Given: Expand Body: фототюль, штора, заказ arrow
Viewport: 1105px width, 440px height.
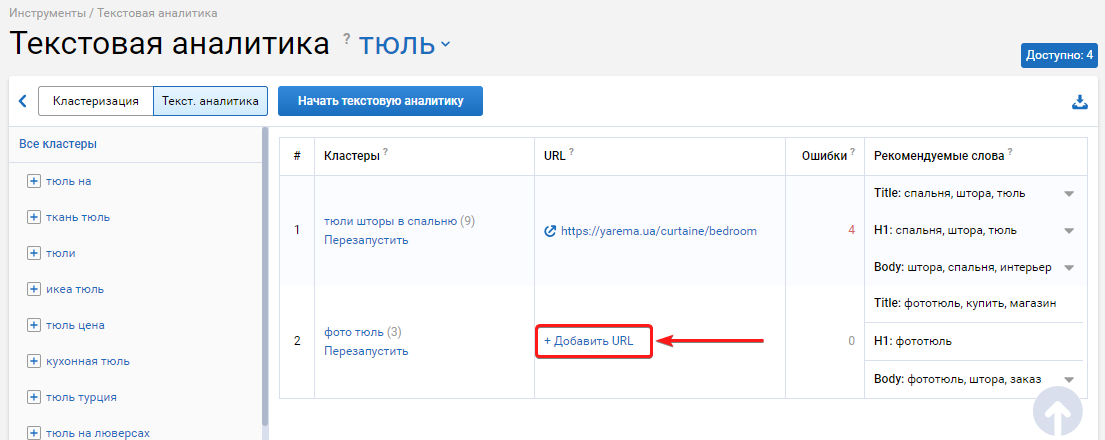Looking at the screenshot, I should (1068, 379).
